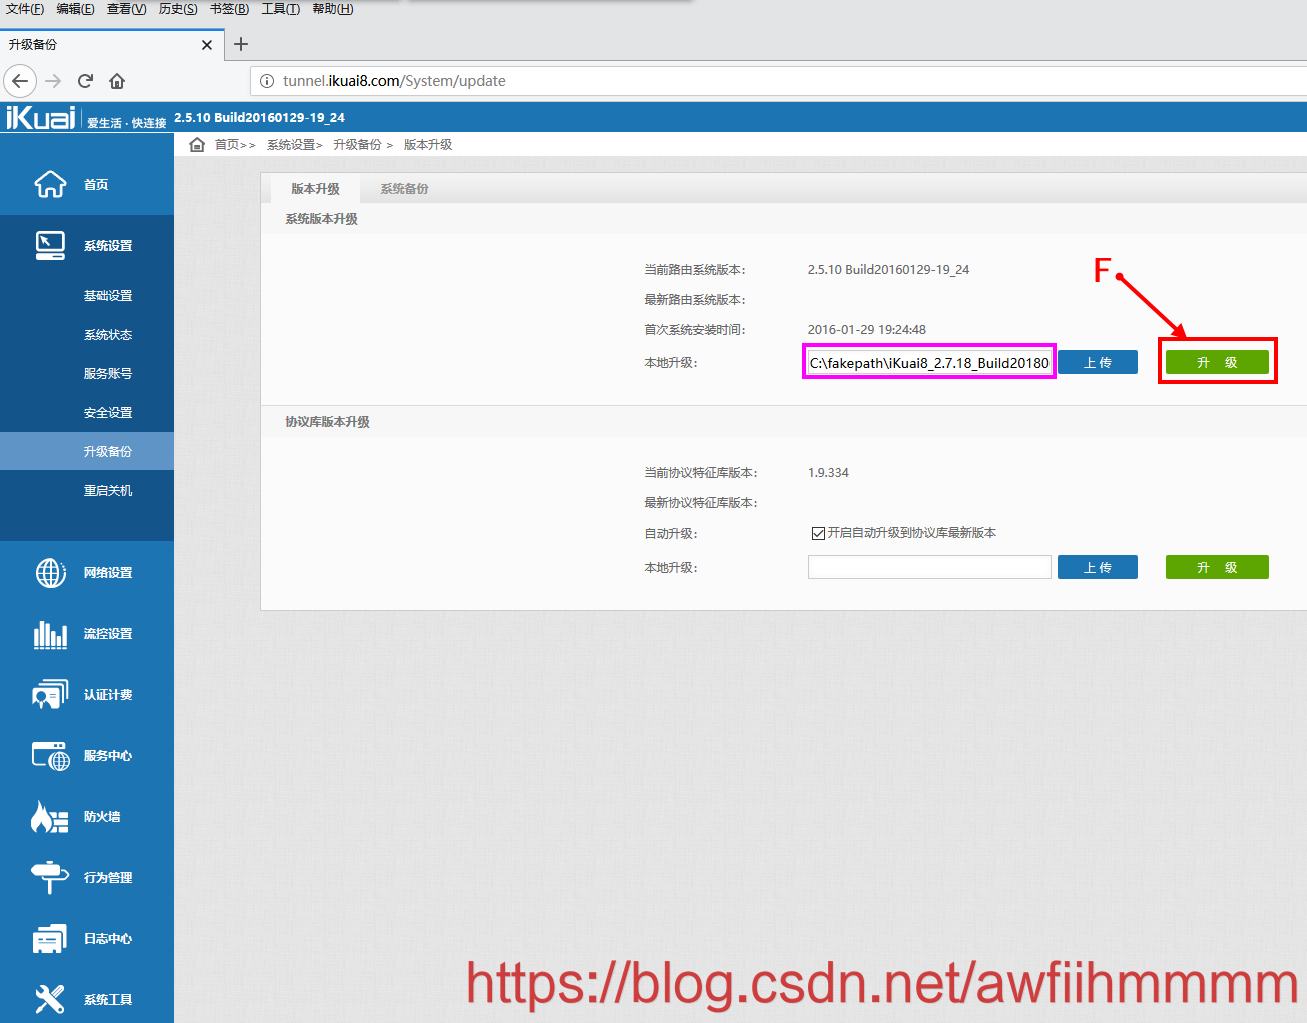
Task: Click the 防火墙 flame wall icon
Action: point(50,817)
